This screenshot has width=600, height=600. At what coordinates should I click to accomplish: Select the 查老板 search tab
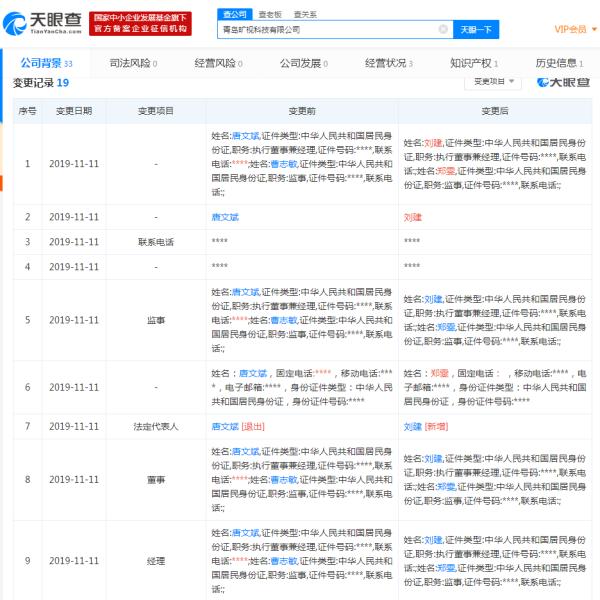[270, 14]
